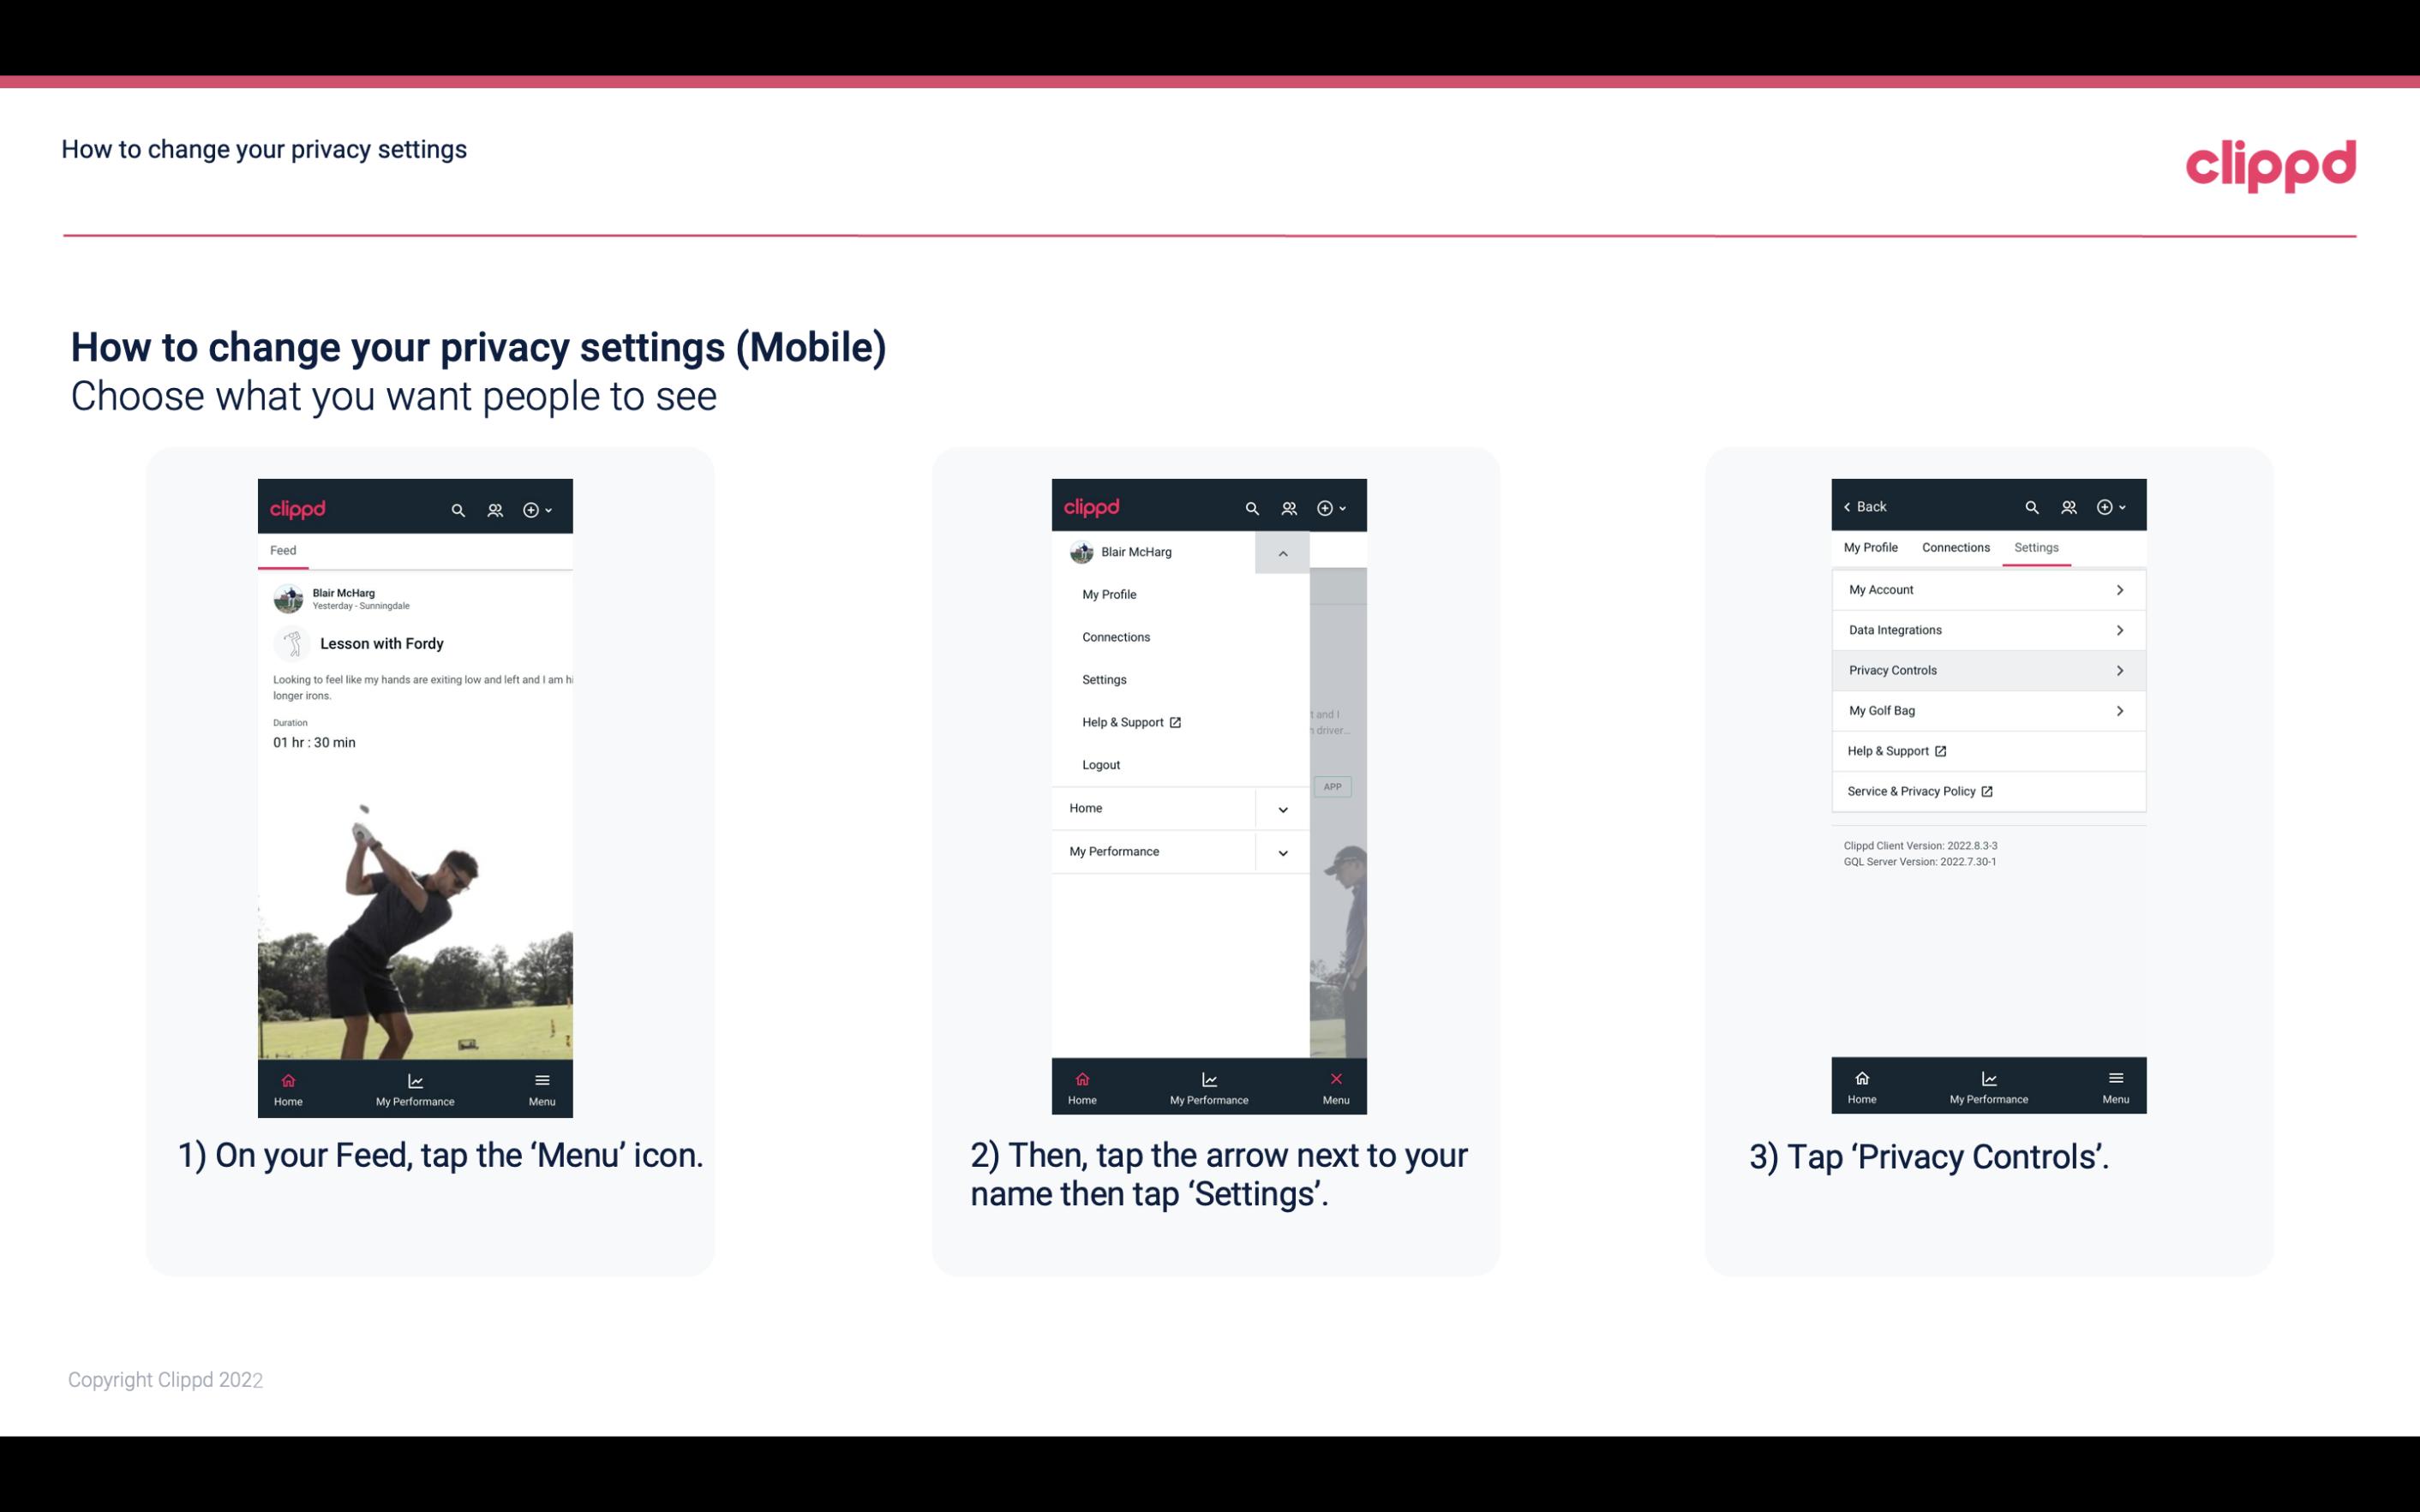Tap Privacy Controls in settings list

pyautogui.click(x=1986, y=669)
